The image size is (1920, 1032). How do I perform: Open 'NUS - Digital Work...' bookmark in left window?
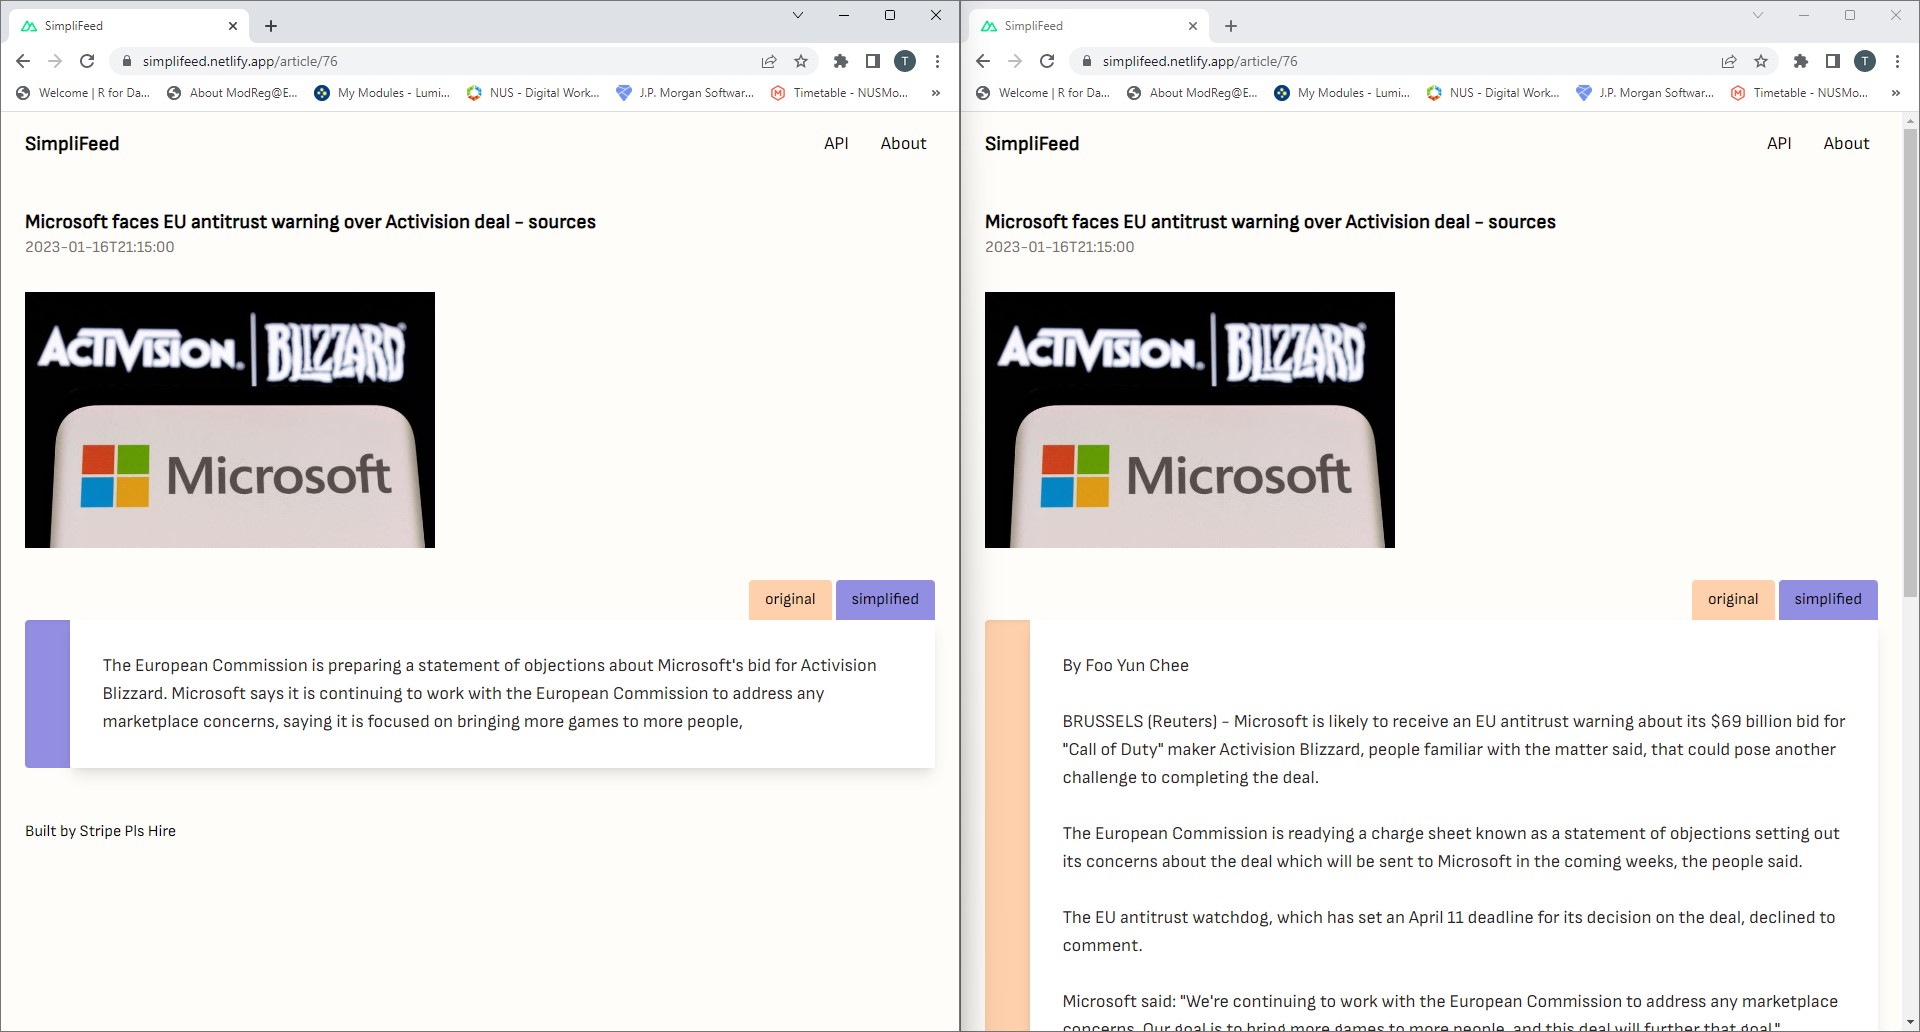tap(533, 93)
